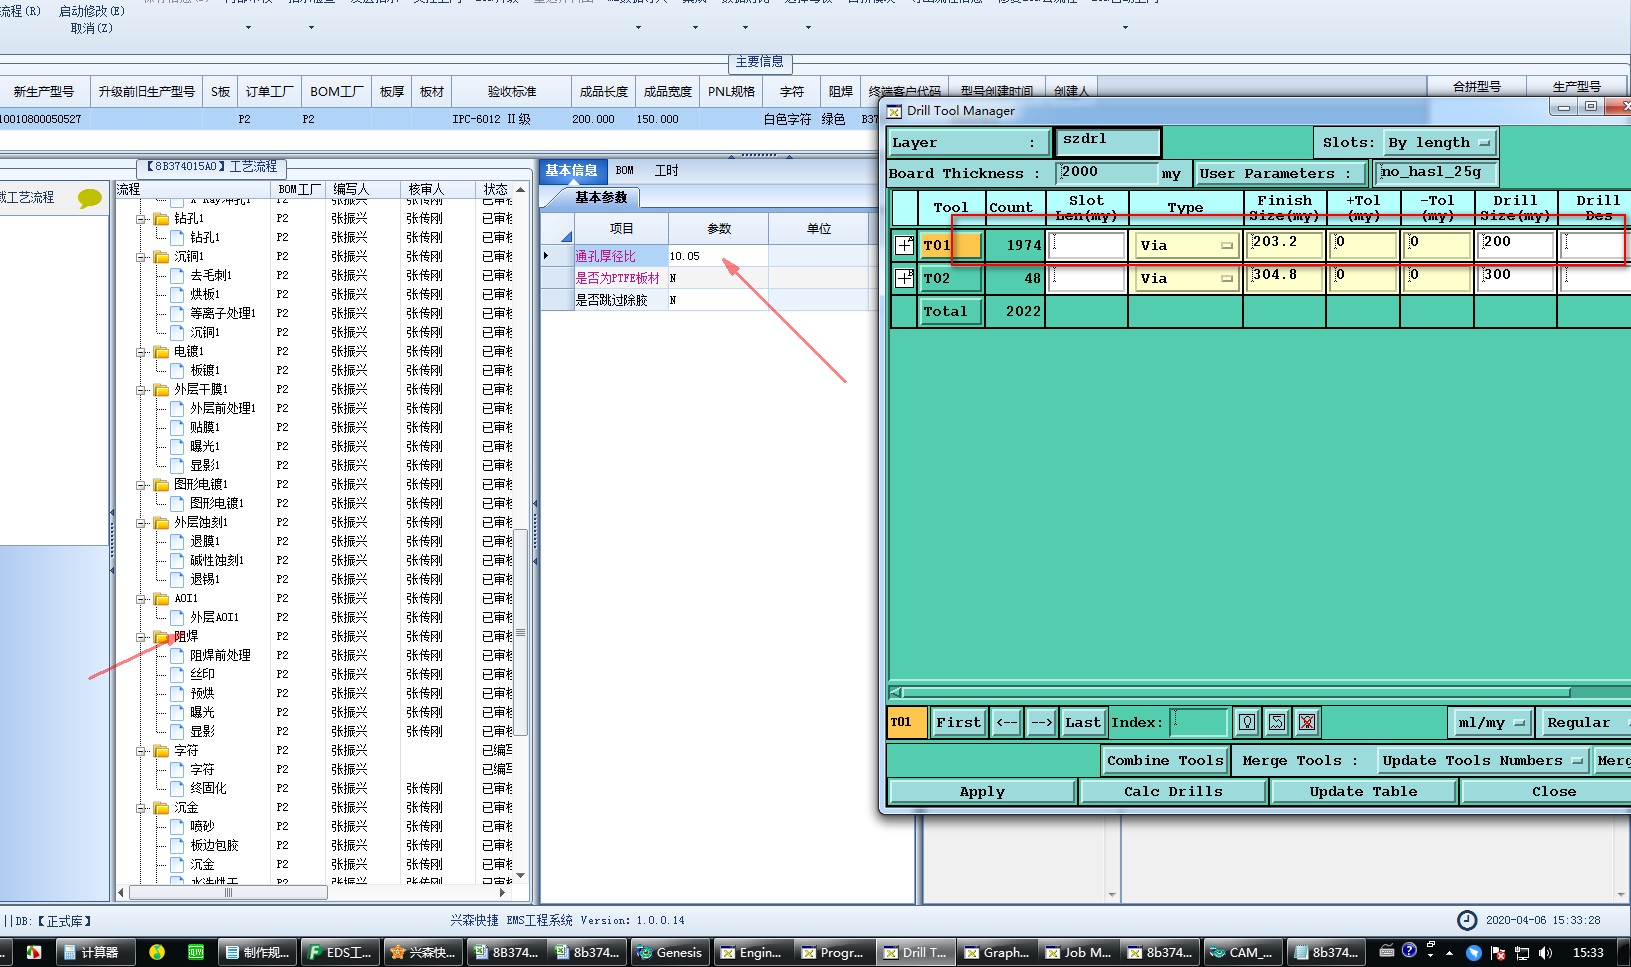Close the Drill Tool Manager via Close button

(1553, 791)
